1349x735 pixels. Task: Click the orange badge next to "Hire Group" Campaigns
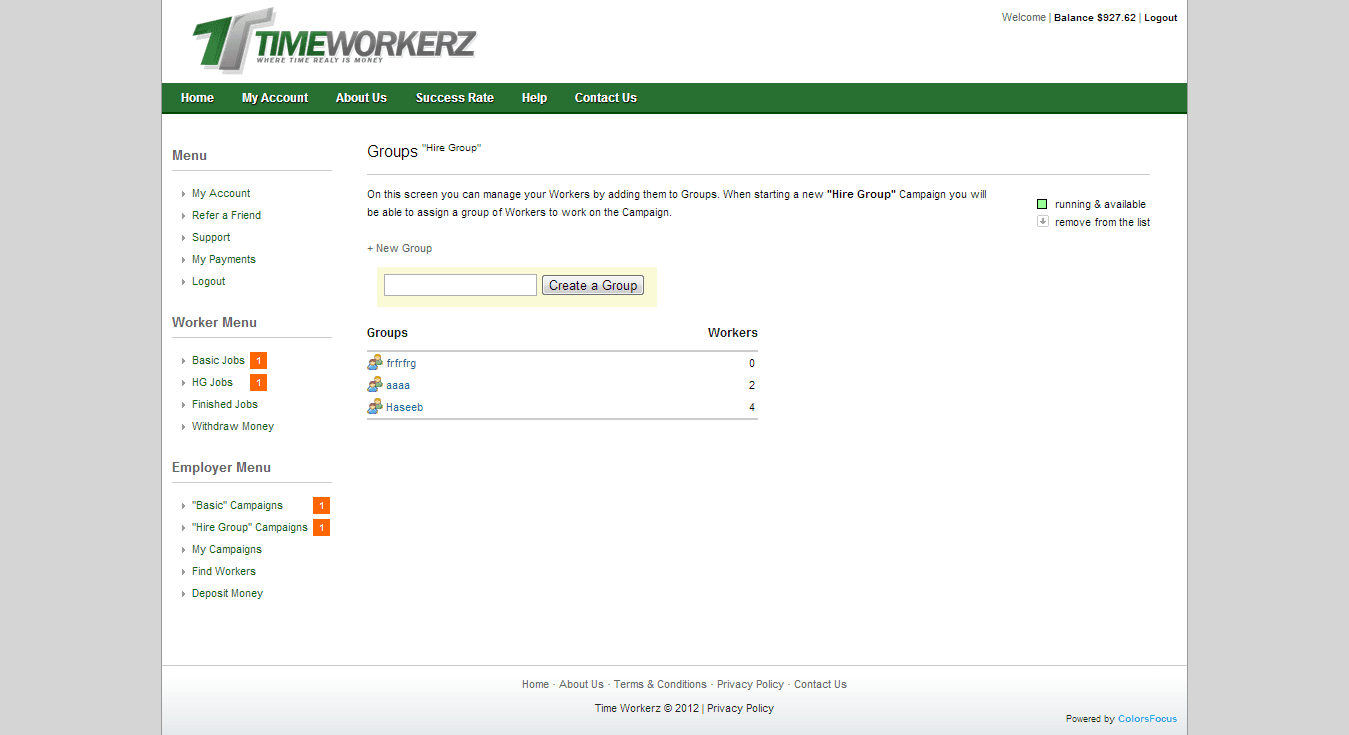pyautogui.click(x=321, y=528)
